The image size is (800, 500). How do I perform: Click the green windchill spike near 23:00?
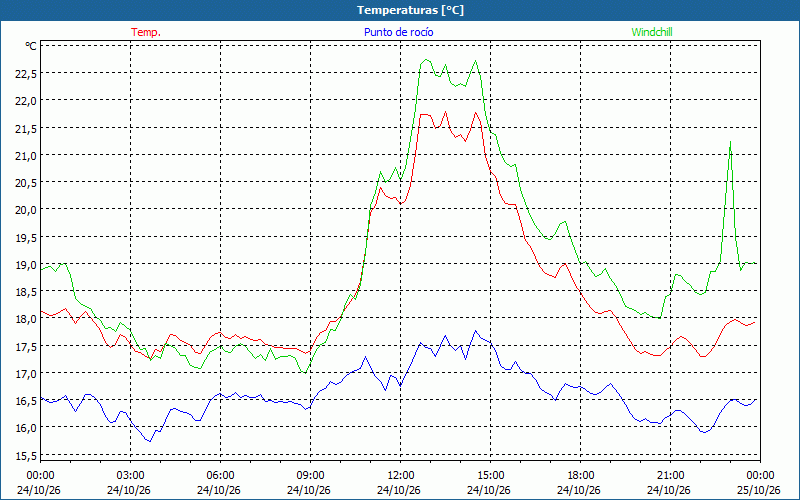(x=731, y=142)
